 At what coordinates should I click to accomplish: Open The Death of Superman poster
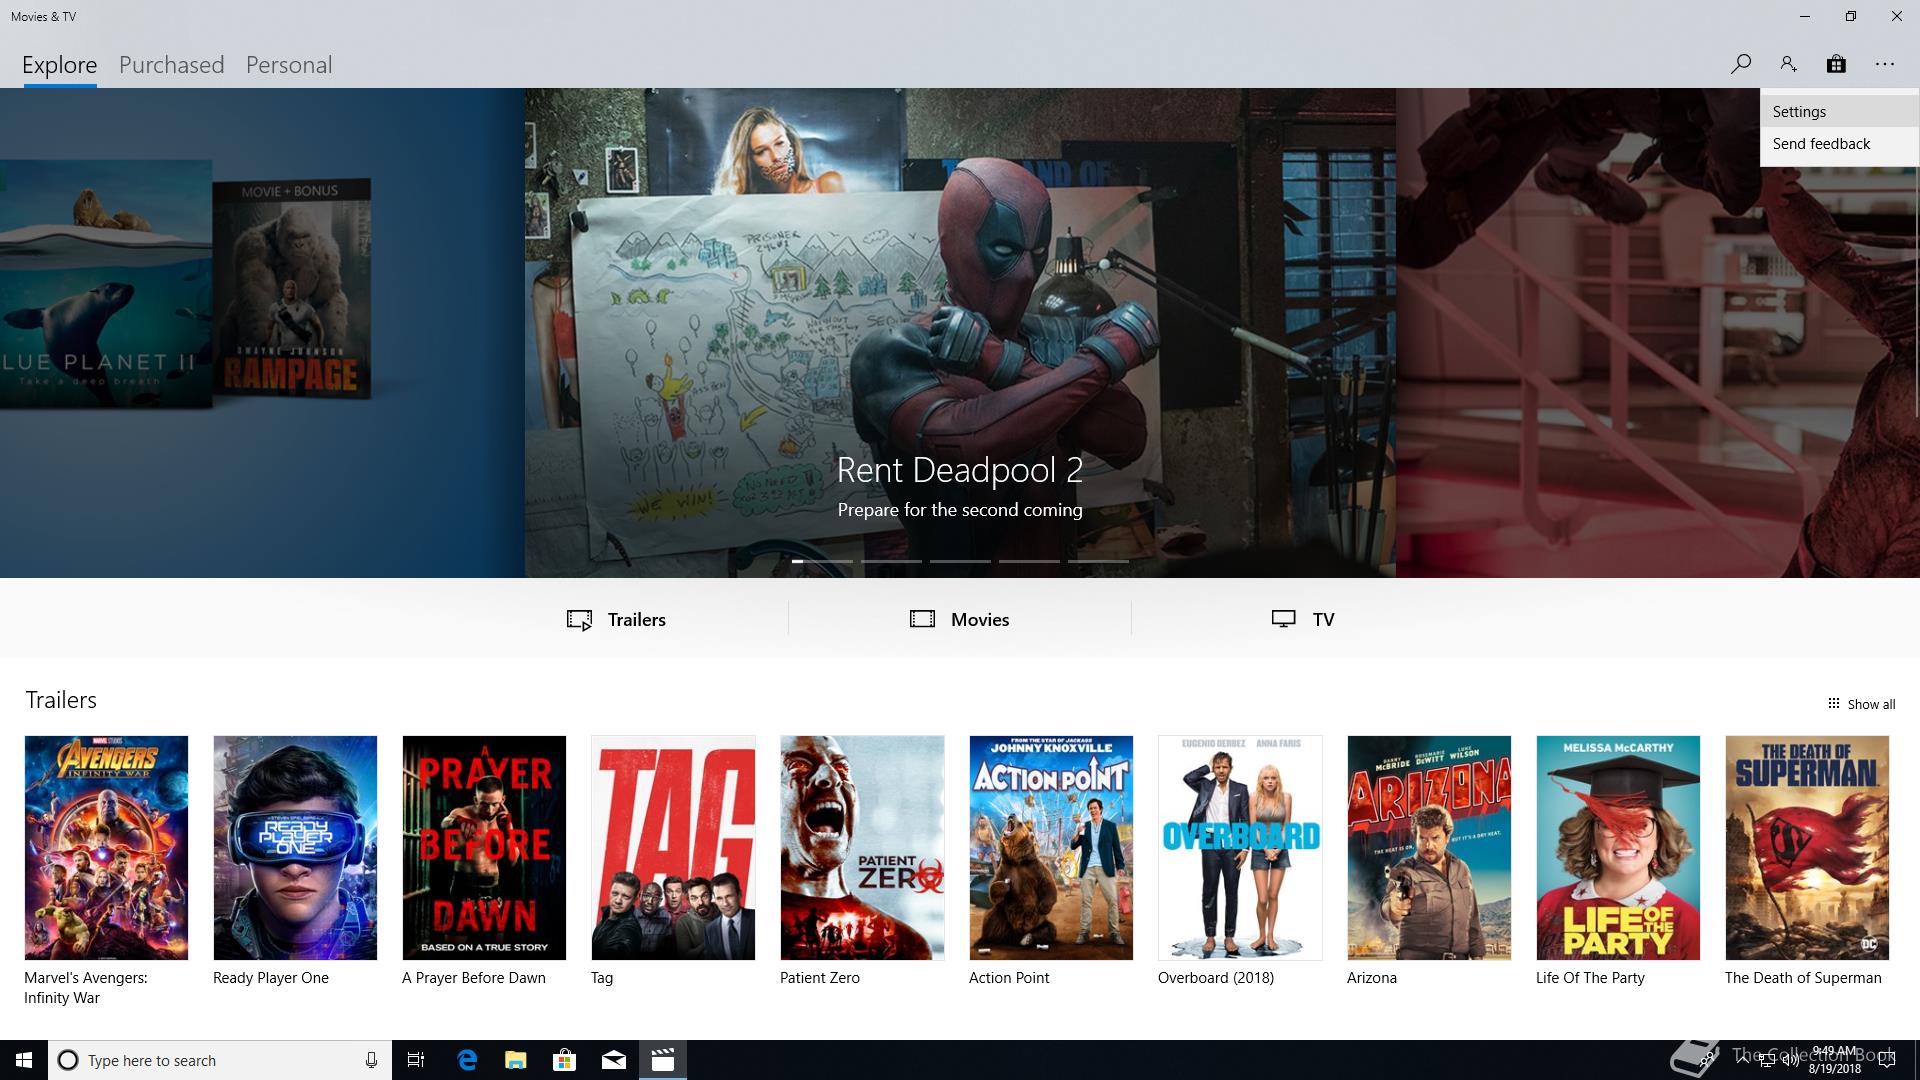[1807, 848]
